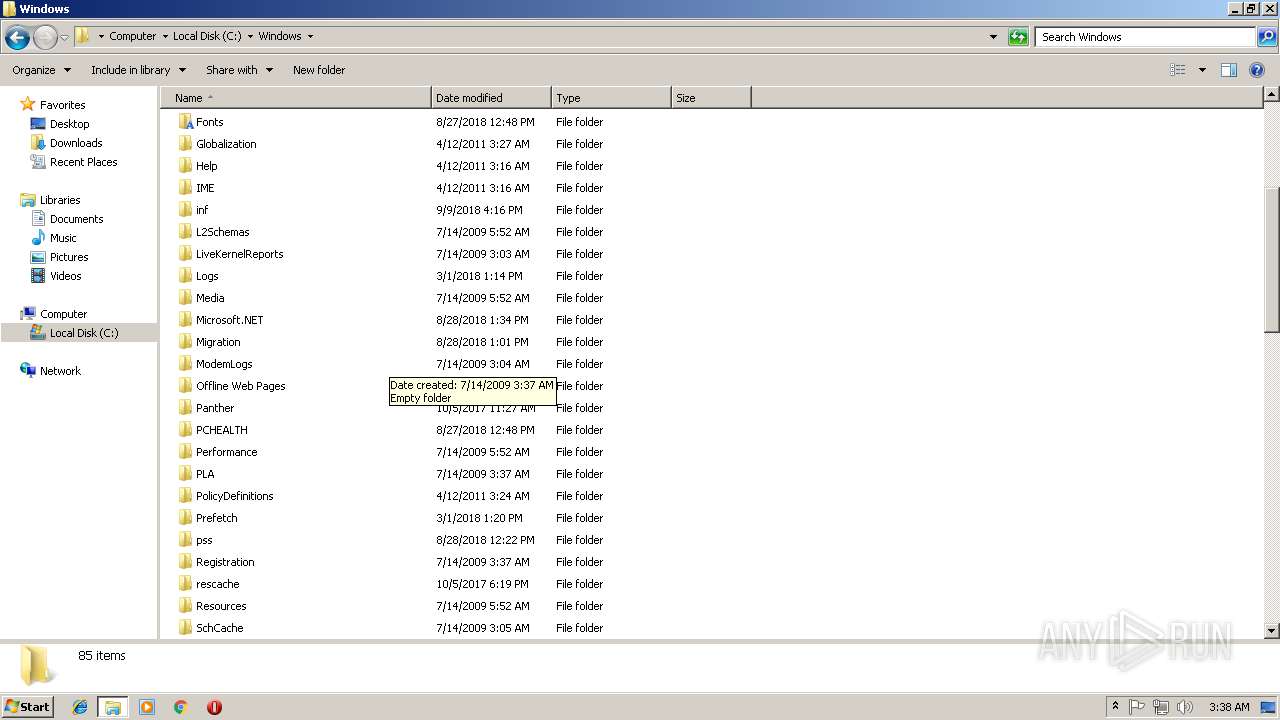Open the Share with menu
The width and height of the screenshot is (1280, 720).
point(239,70)
